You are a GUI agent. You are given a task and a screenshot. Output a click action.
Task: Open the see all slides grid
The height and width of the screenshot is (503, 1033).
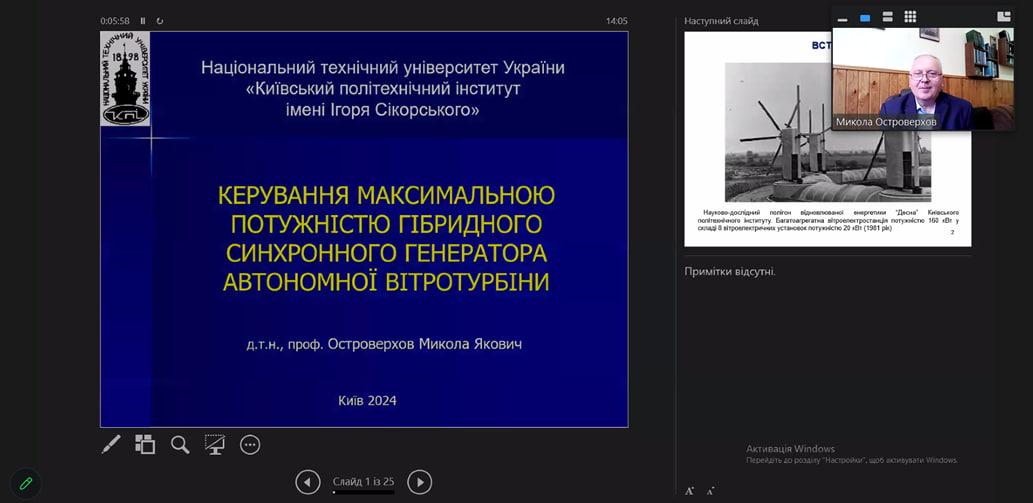click(145, 444)
